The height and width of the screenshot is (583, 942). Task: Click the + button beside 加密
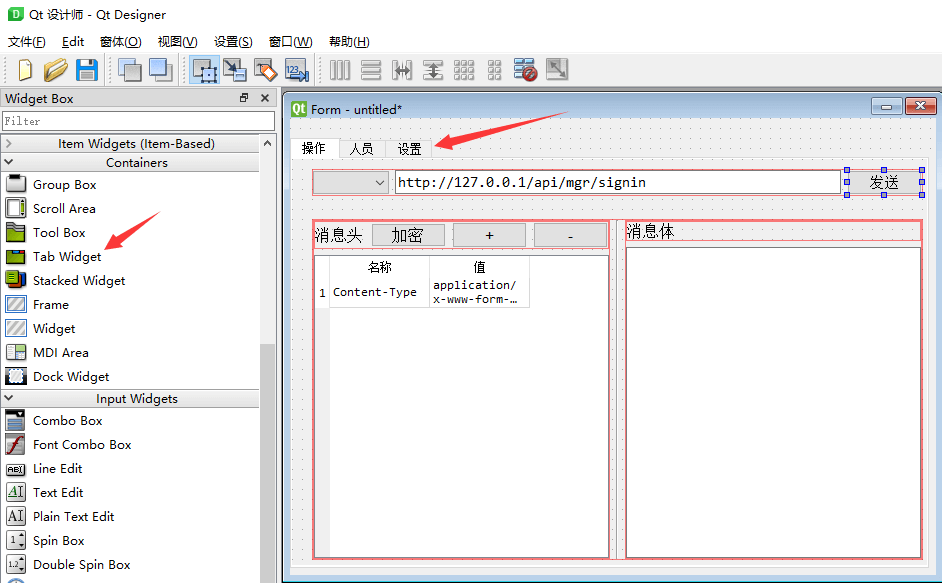pyautogui.click(x=489, y=236)
